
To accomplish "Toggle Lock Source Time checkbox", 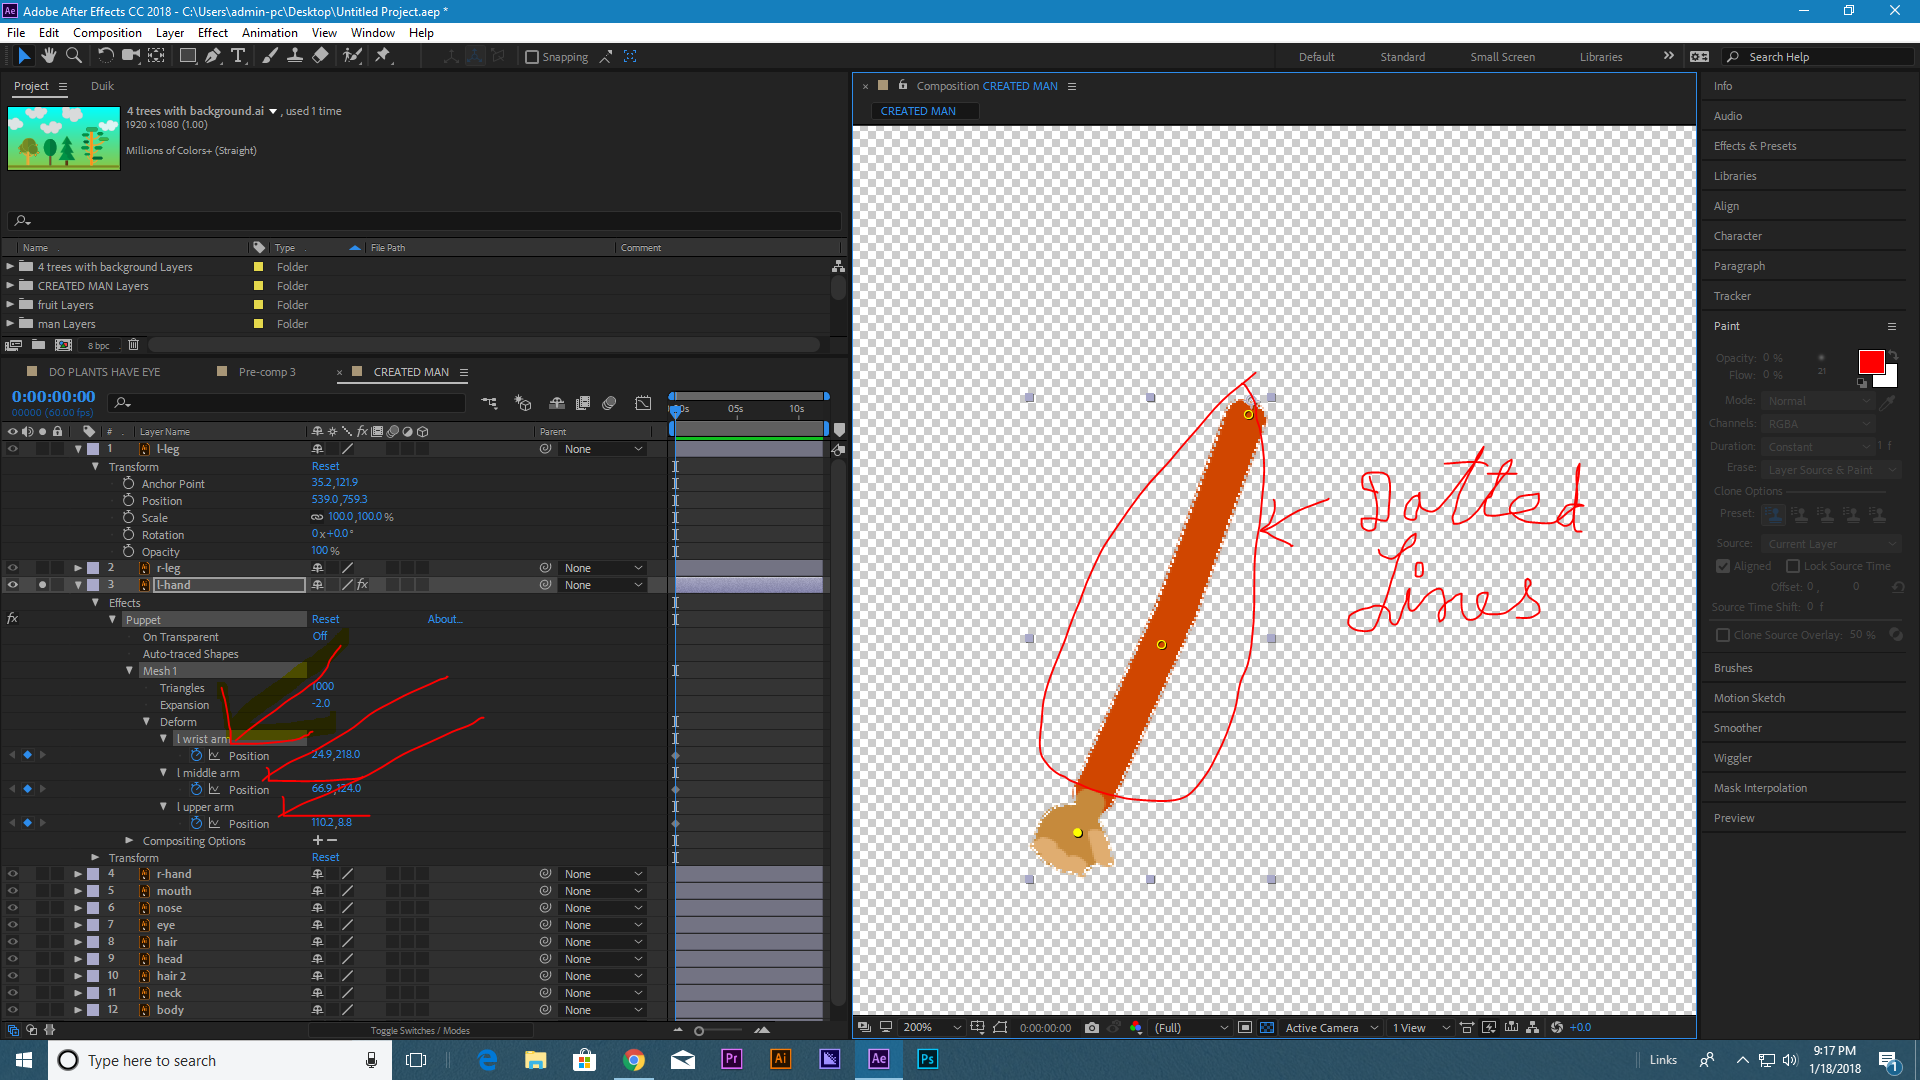I will [x=1793, y=566].
